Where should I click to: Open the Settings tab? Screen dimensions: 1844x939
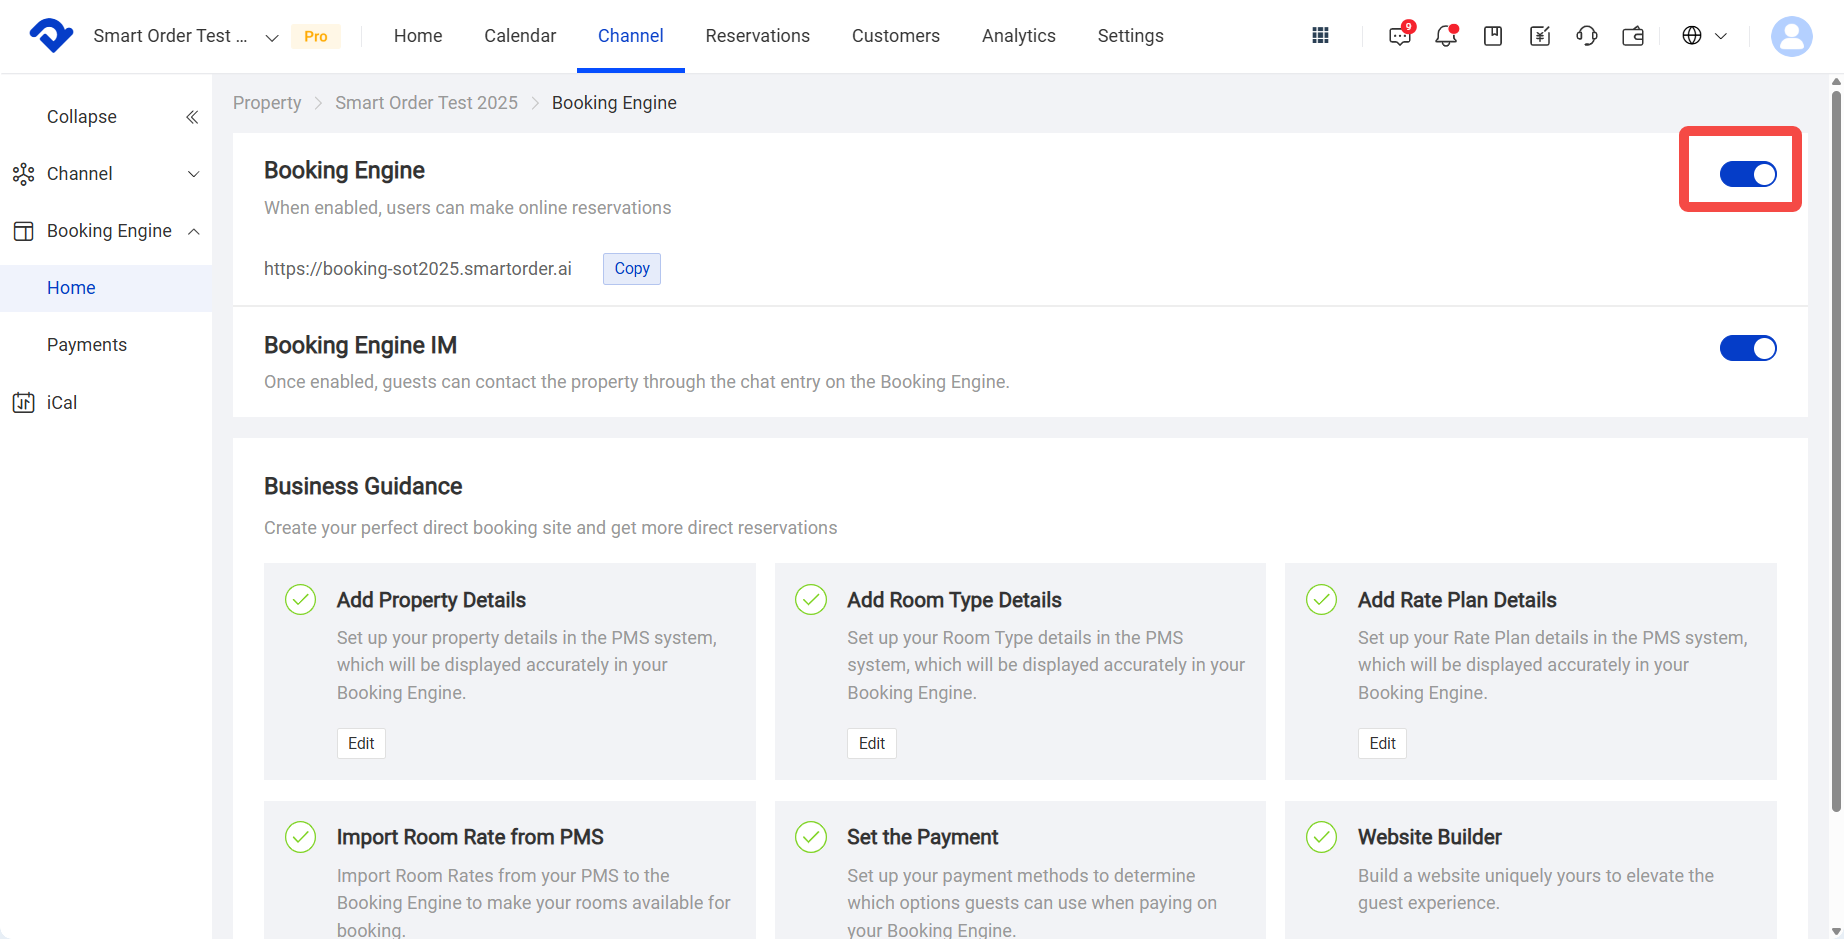1131,36
